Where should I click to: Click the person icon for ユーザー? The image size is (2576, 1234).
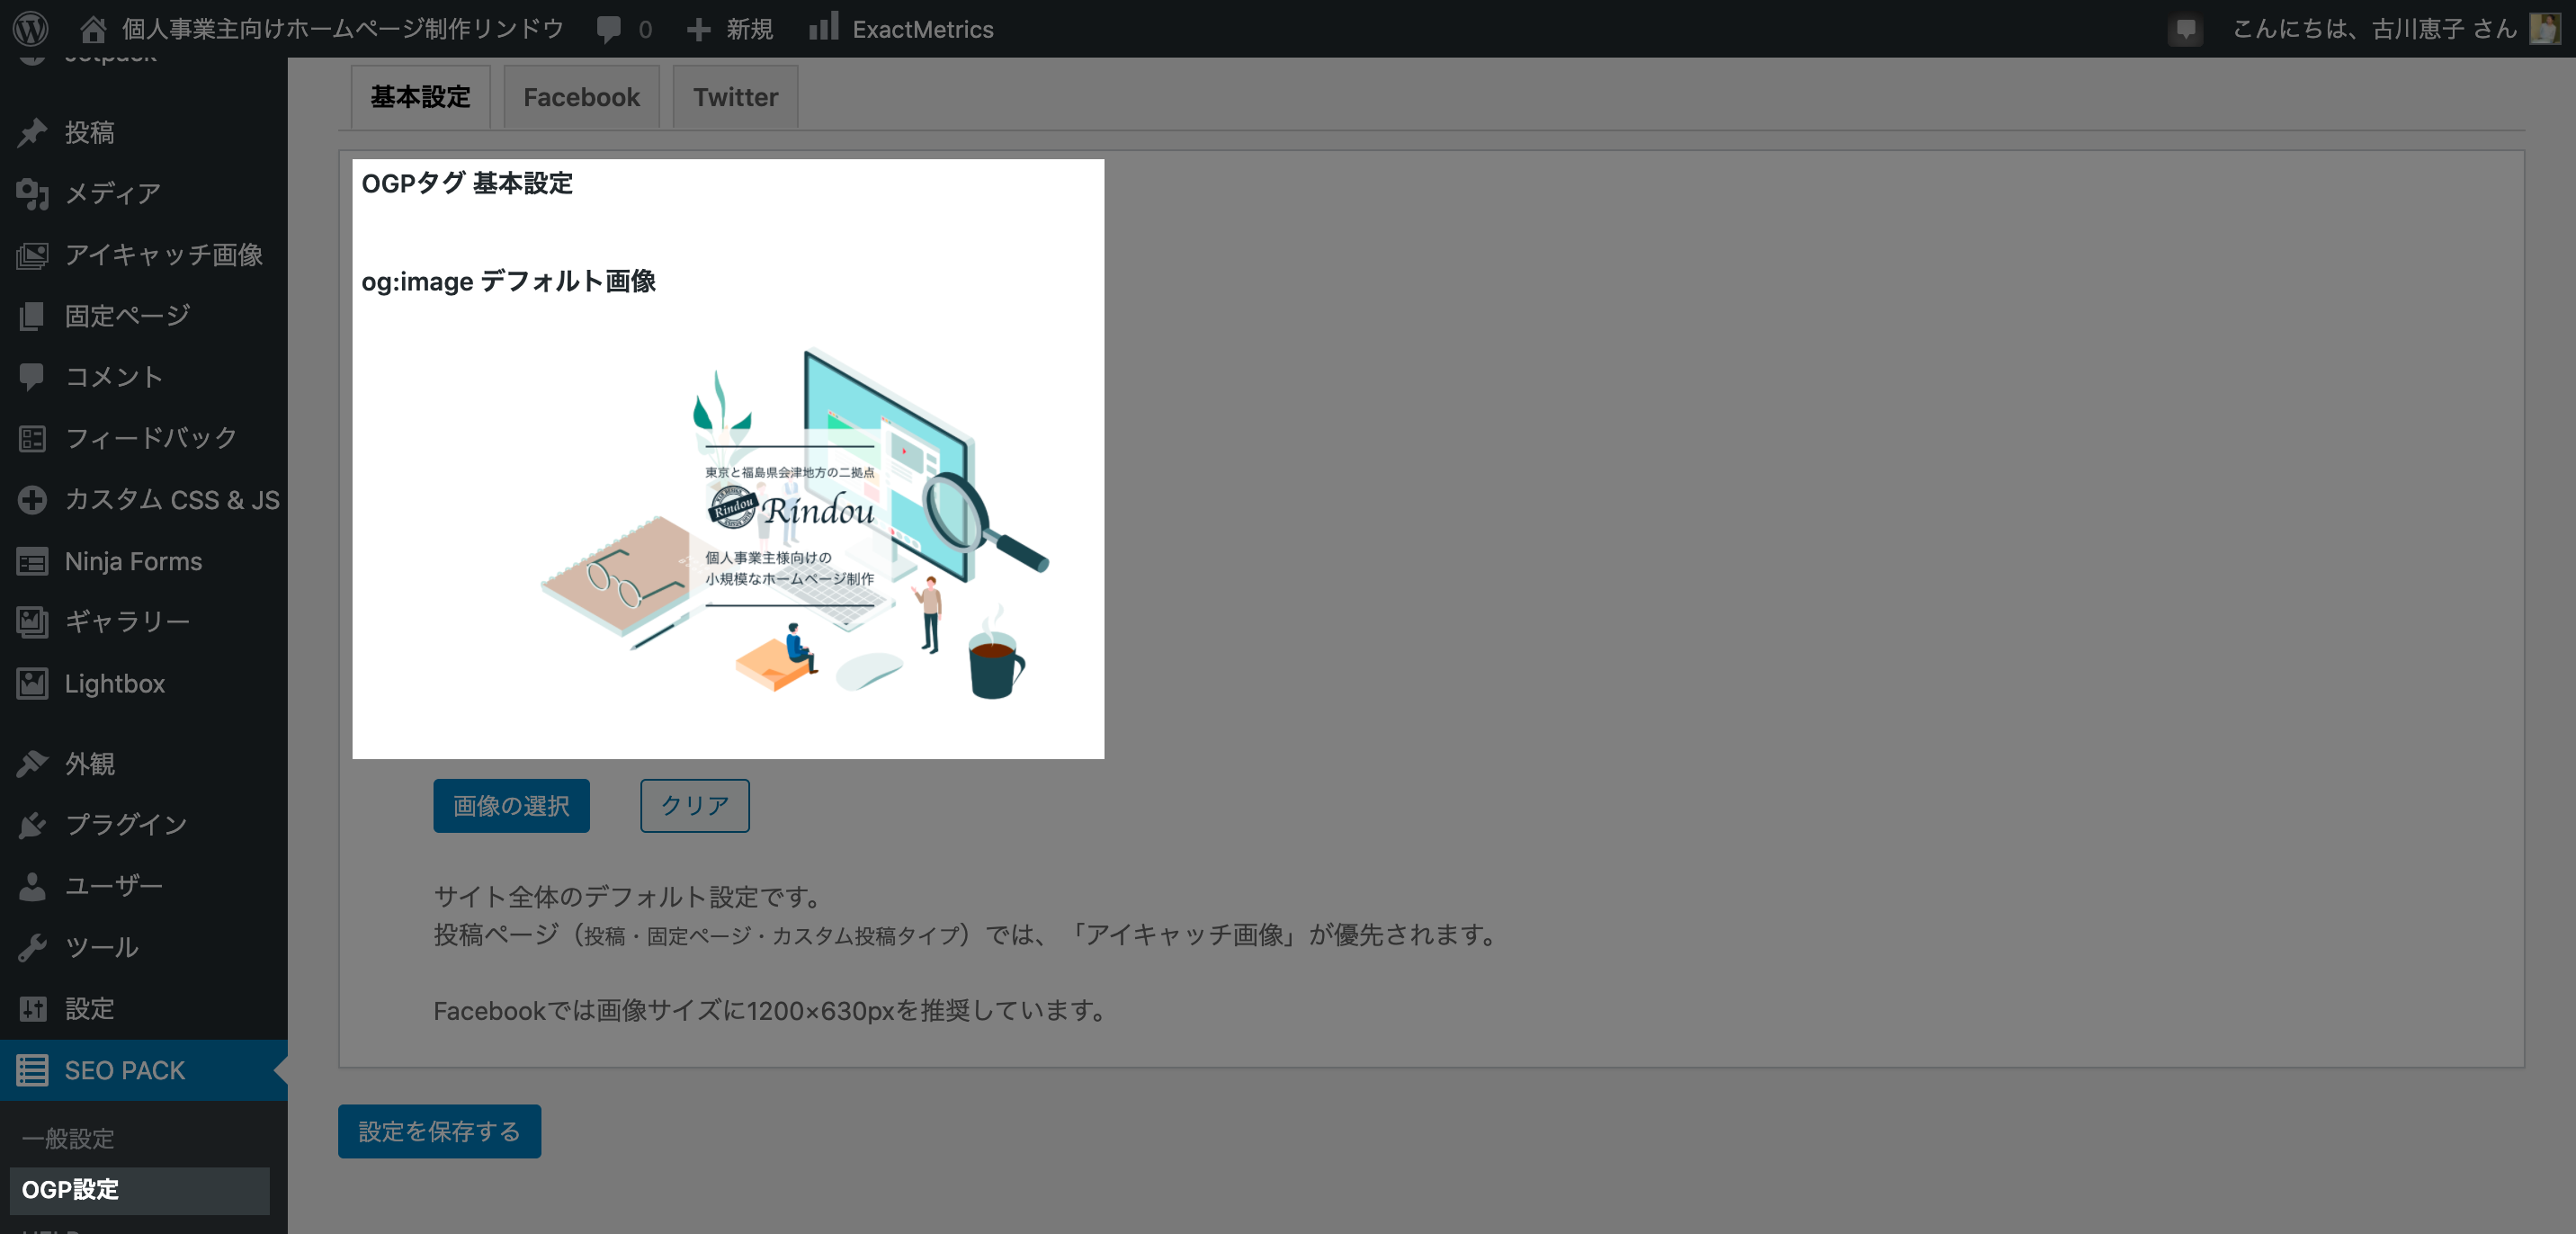32,885
